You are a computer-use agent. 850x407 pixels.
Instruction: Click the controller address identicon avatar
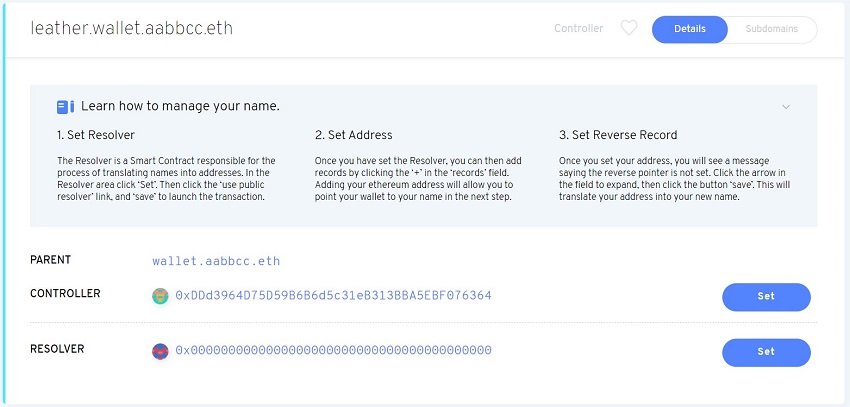[160, 296]
